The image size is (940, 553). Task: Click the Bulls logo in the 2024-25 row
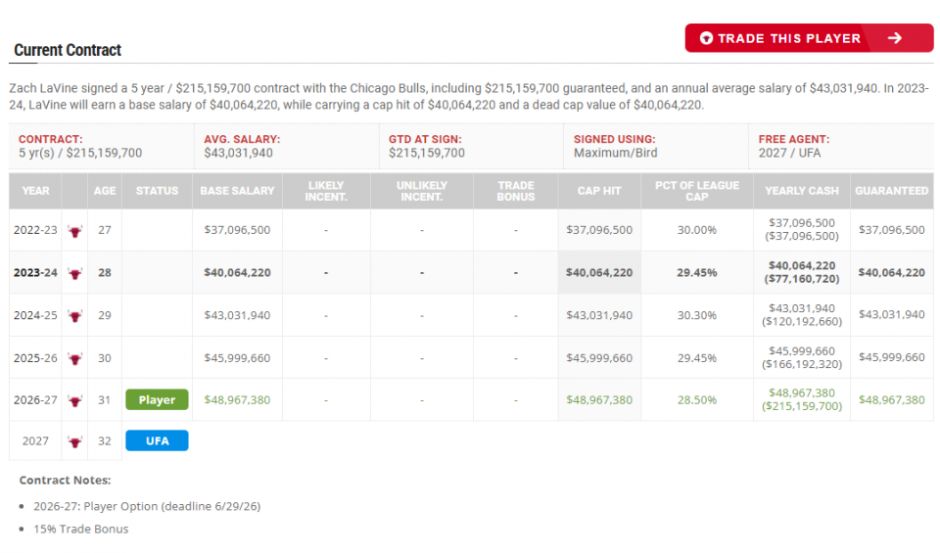click(x=75, y=315)
